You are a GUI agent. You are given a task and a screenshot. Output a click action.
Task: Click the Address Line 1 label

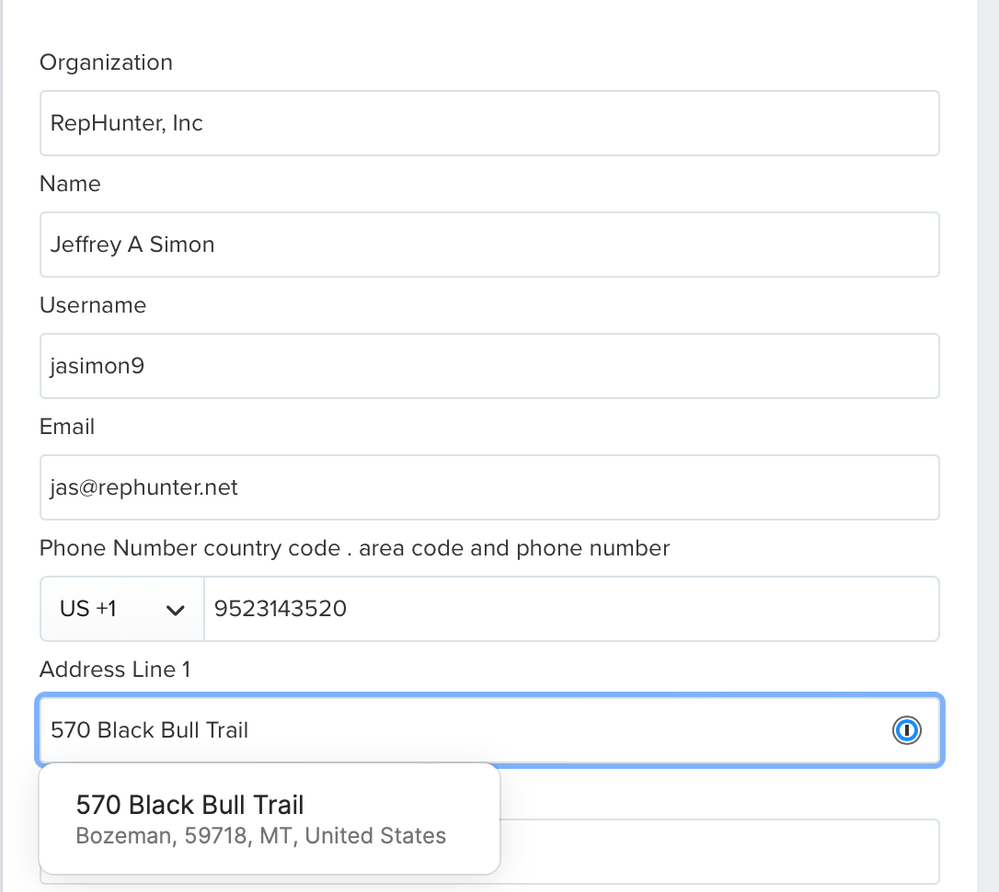click(115, 670)
